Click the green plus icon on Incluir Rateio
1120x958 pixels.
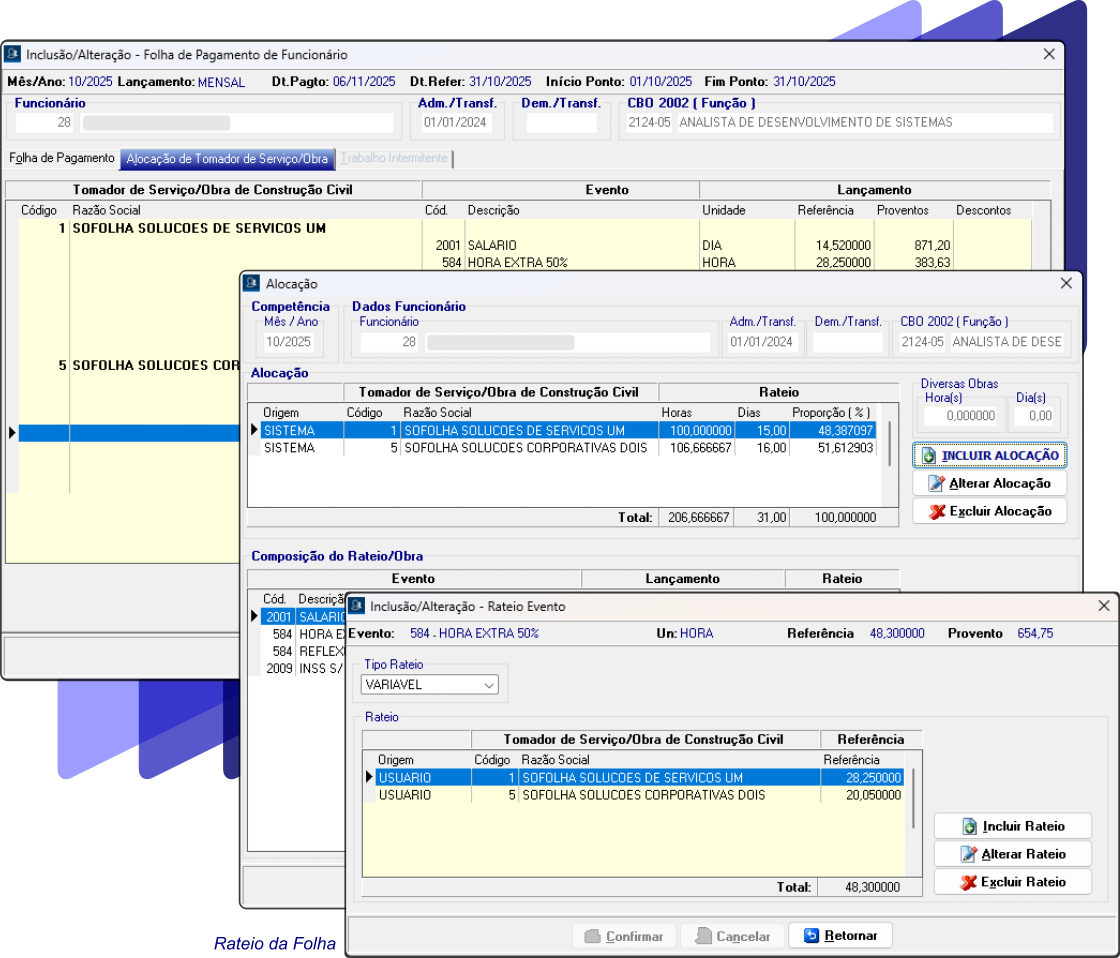[969, 827]
